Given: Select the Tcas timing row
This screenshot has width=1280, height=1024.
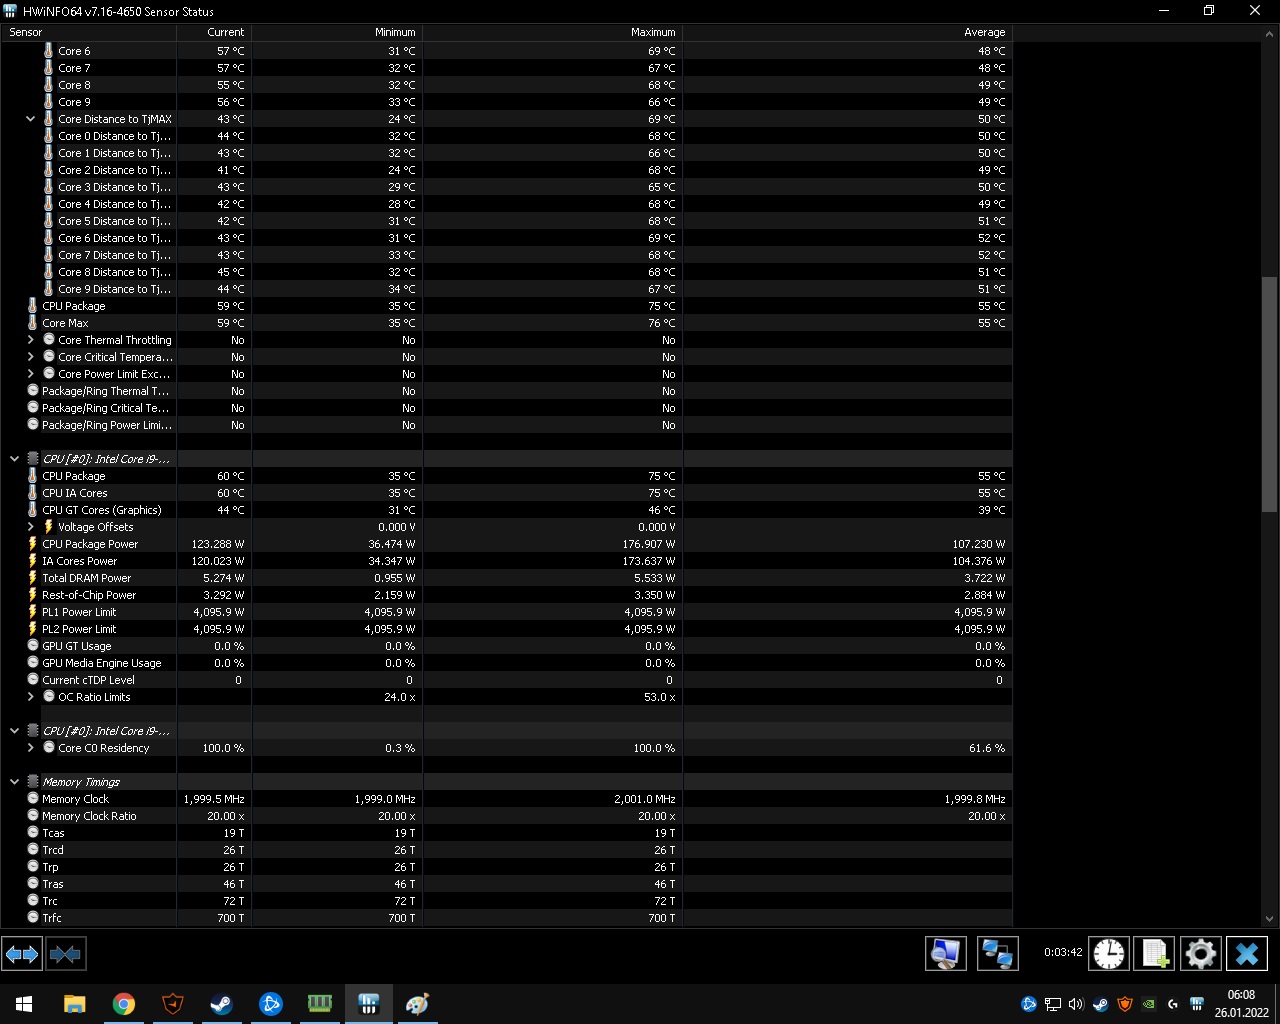Looking at the screenshot, I should point(506,833).
